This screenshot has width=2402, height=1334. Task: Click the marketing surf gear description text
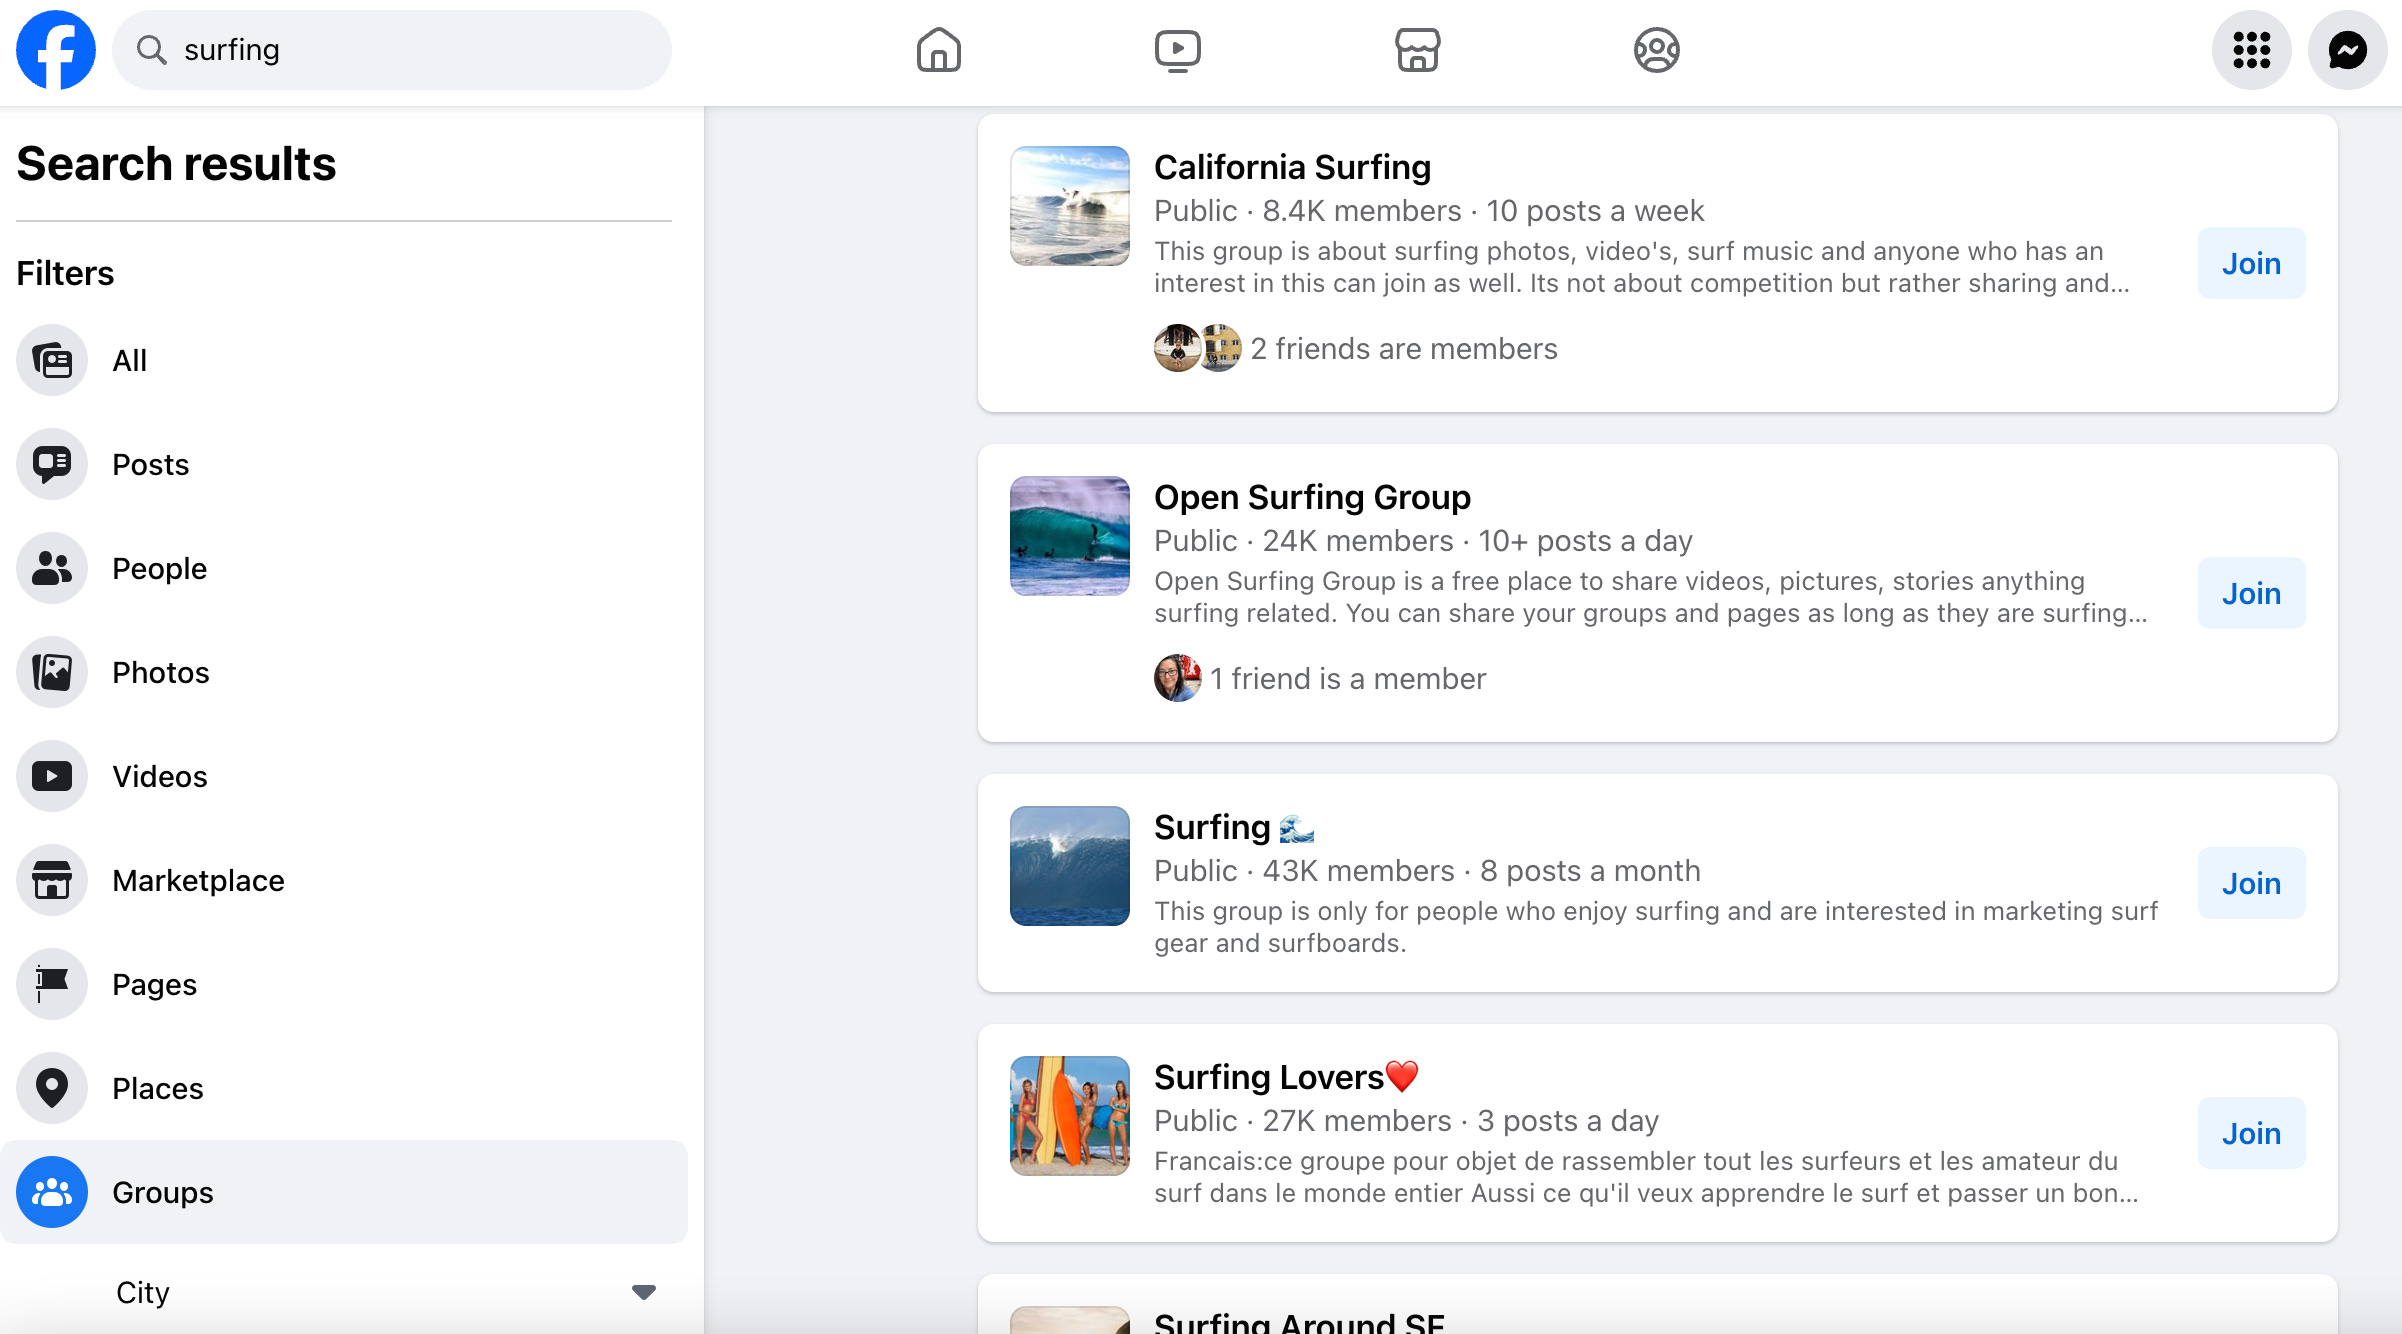(x=1656, y=927)
